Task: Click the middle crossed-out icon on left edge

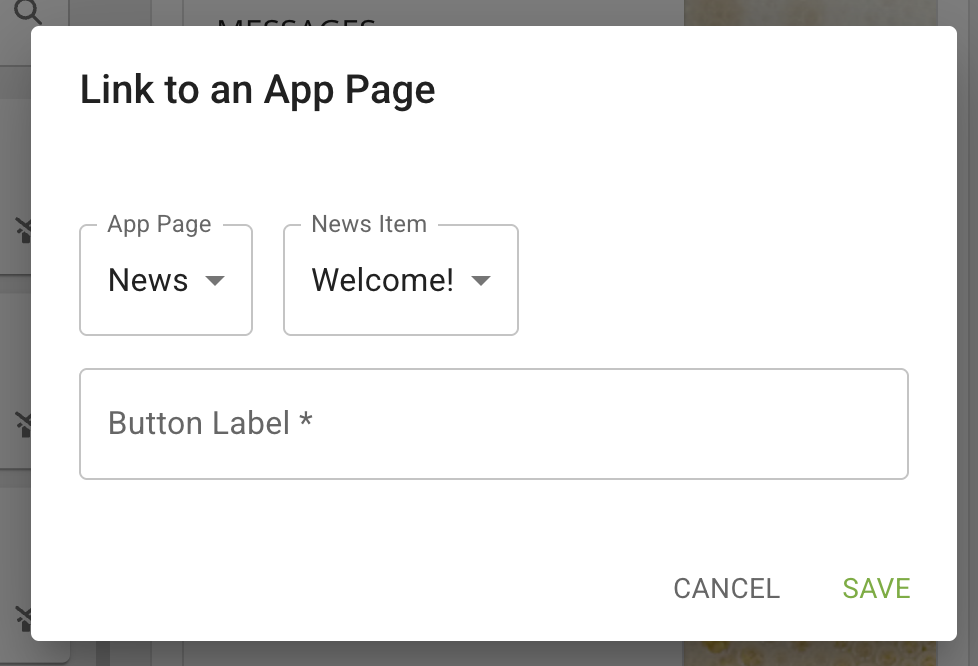Action: (24, 425)
